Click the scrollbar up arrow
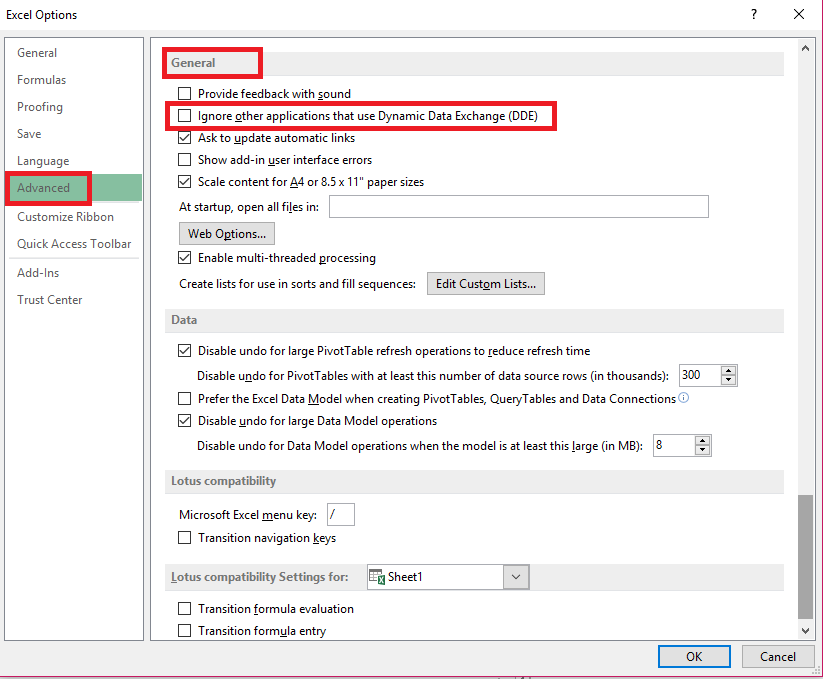823x679 pixels. click(805, 48)
